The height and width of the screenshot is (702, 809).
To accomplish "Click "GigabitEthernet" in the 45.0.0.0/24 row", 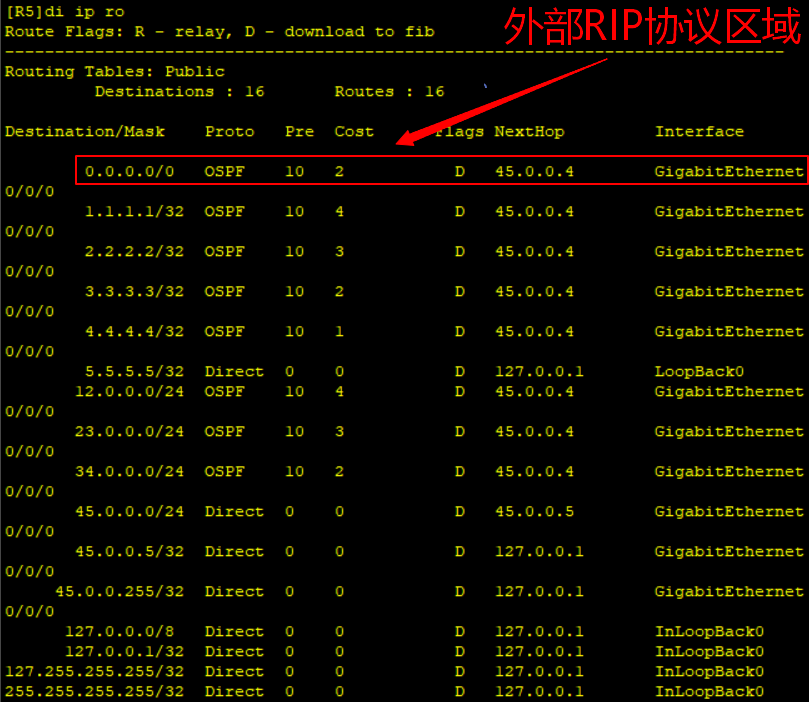I will (729, 512).
